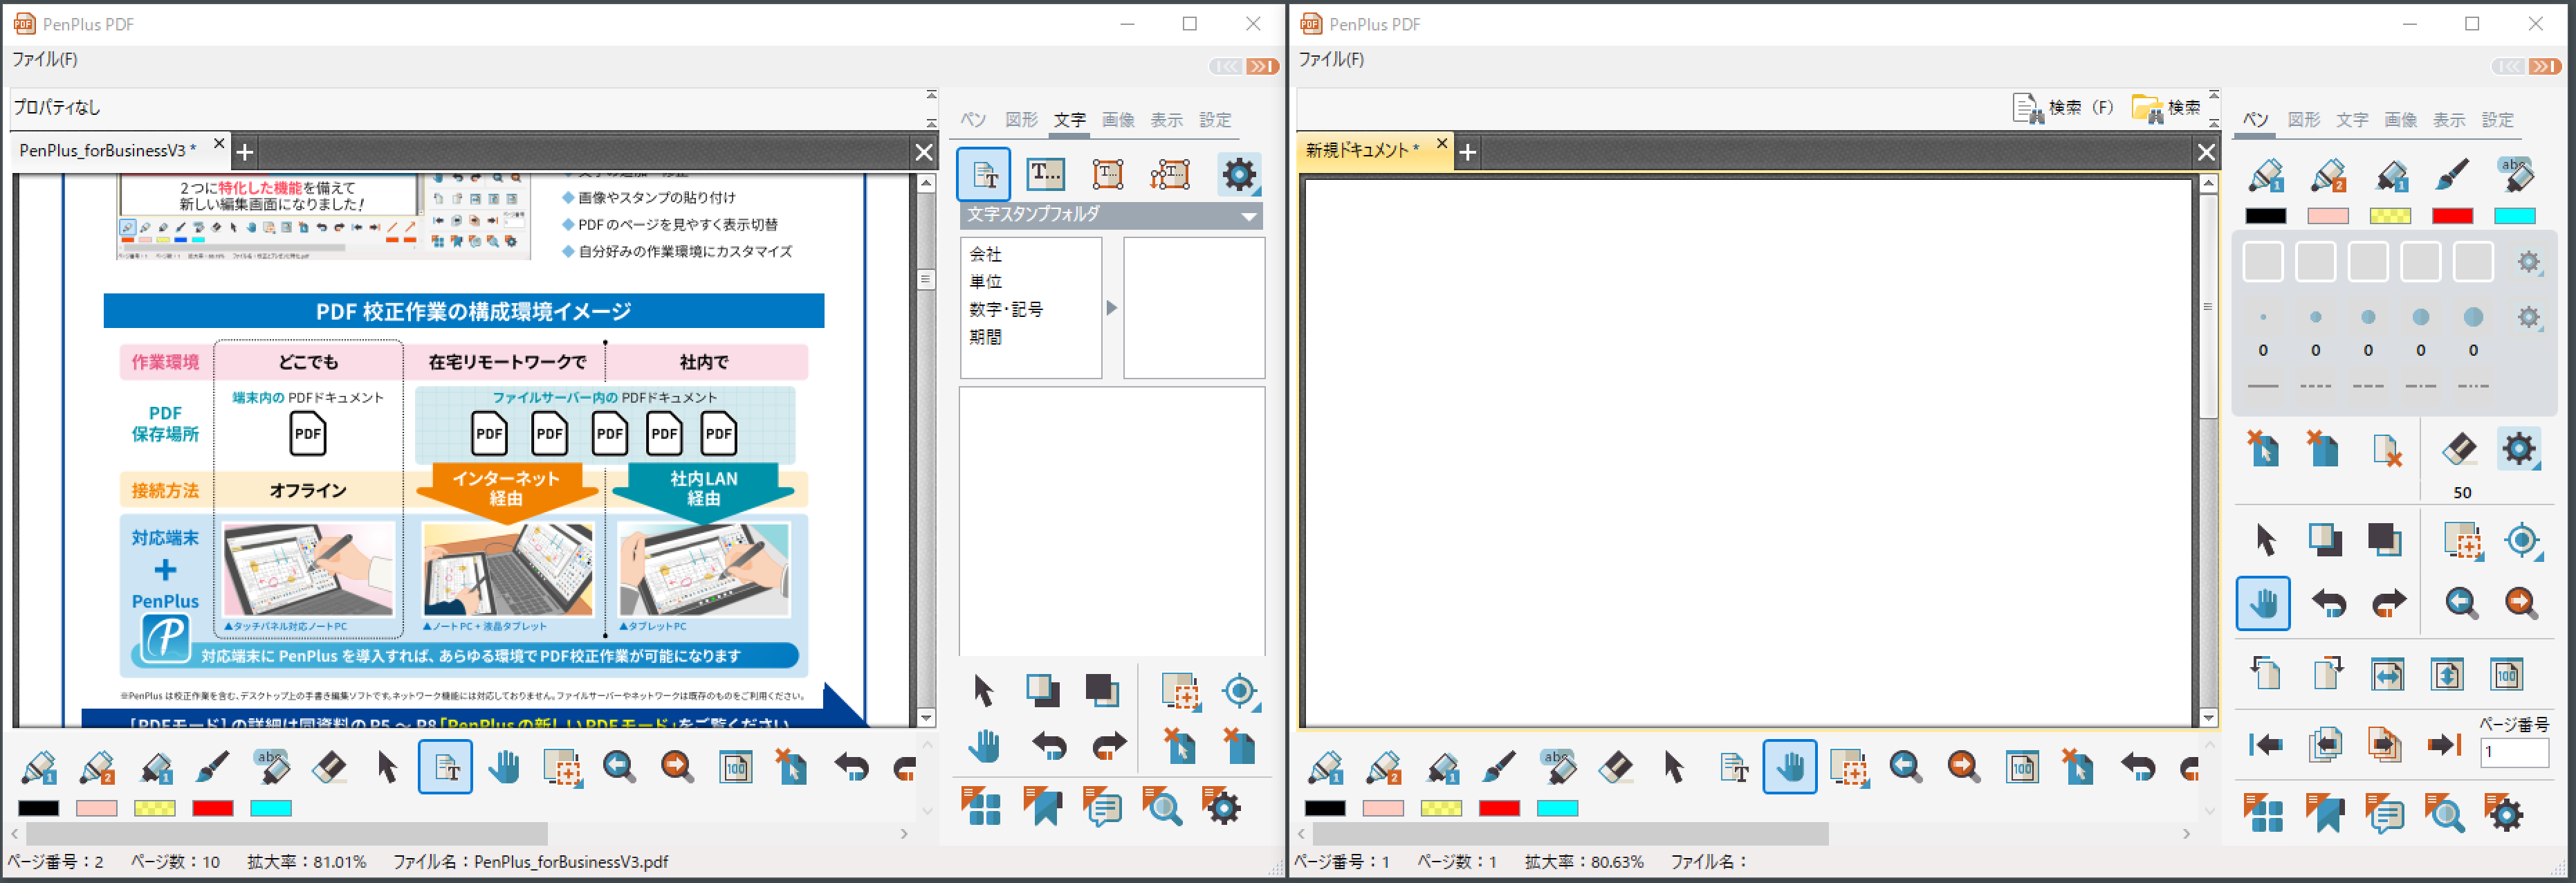Show 100% zoom in right panel

pos(2506,674)
